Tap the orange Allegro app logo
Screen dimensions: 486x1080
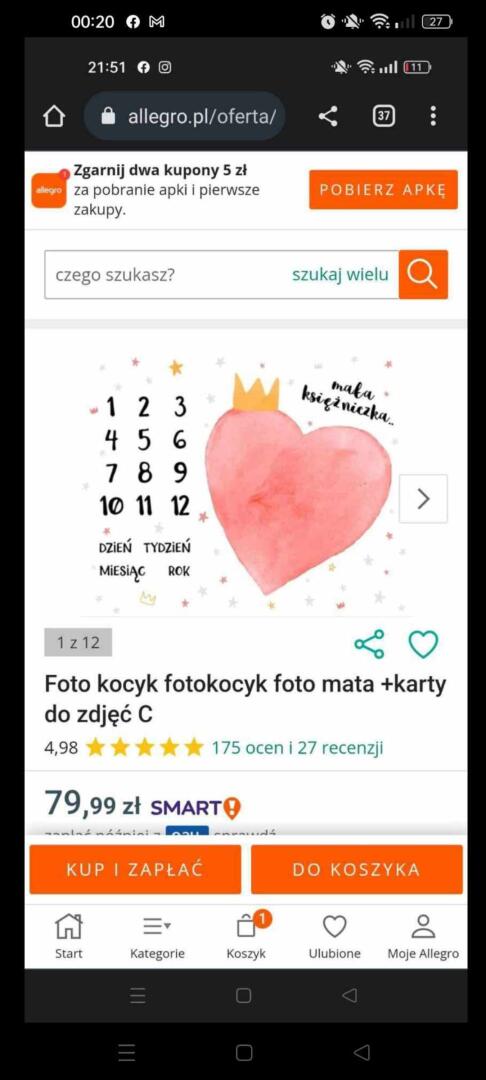tap(50, 189)
